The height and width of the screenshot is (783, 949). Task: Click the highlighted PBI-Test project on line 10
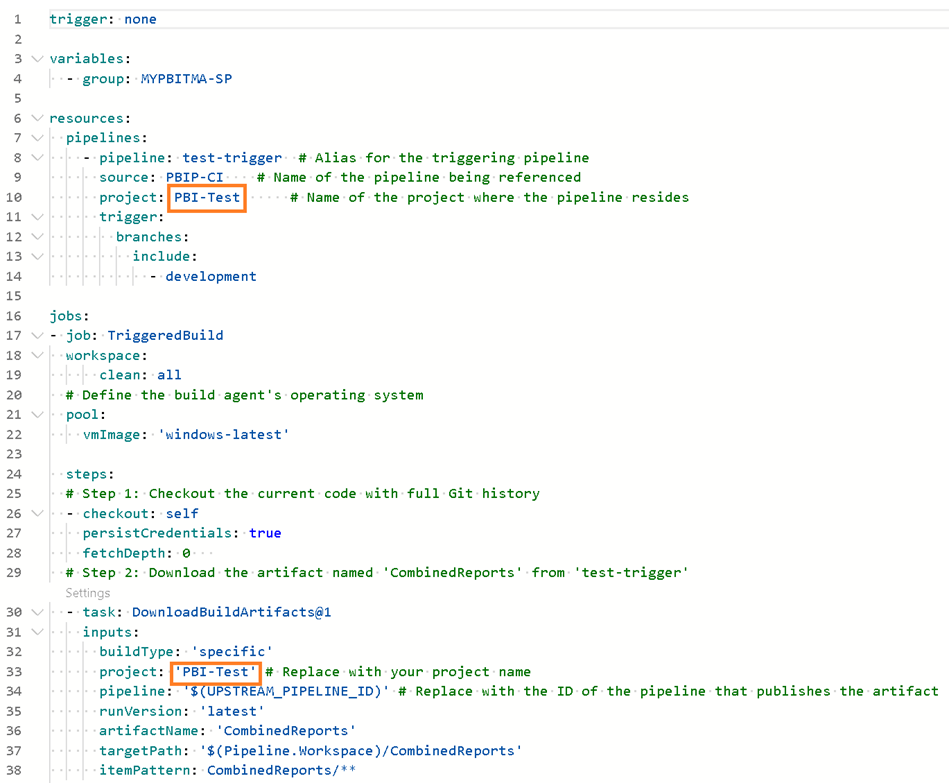tap(207, 197)
